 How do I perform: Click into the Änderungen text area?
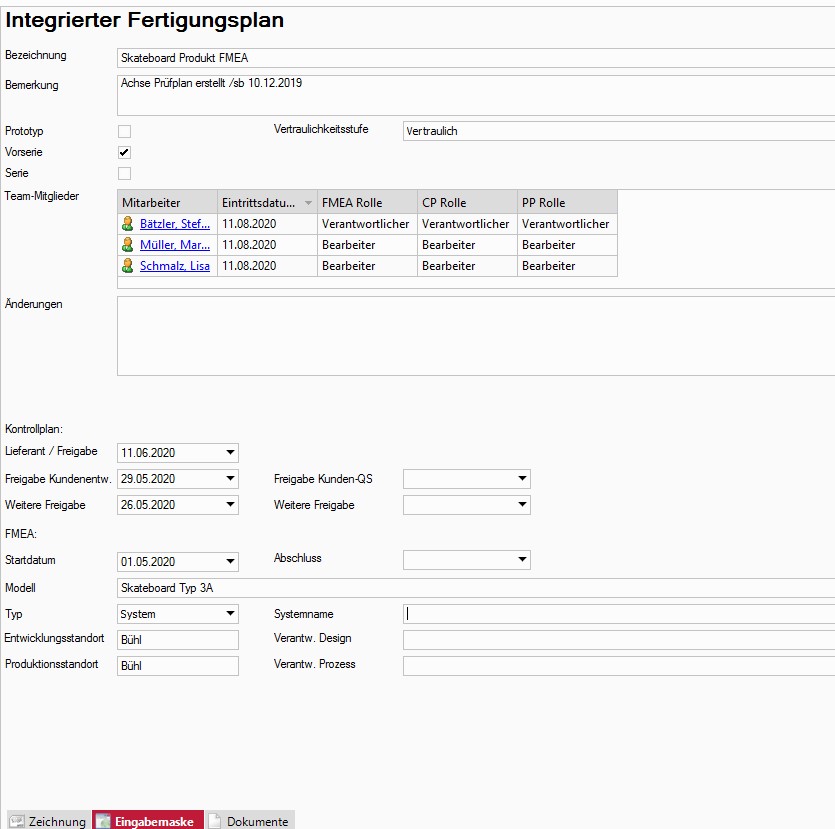click(476, 336)
